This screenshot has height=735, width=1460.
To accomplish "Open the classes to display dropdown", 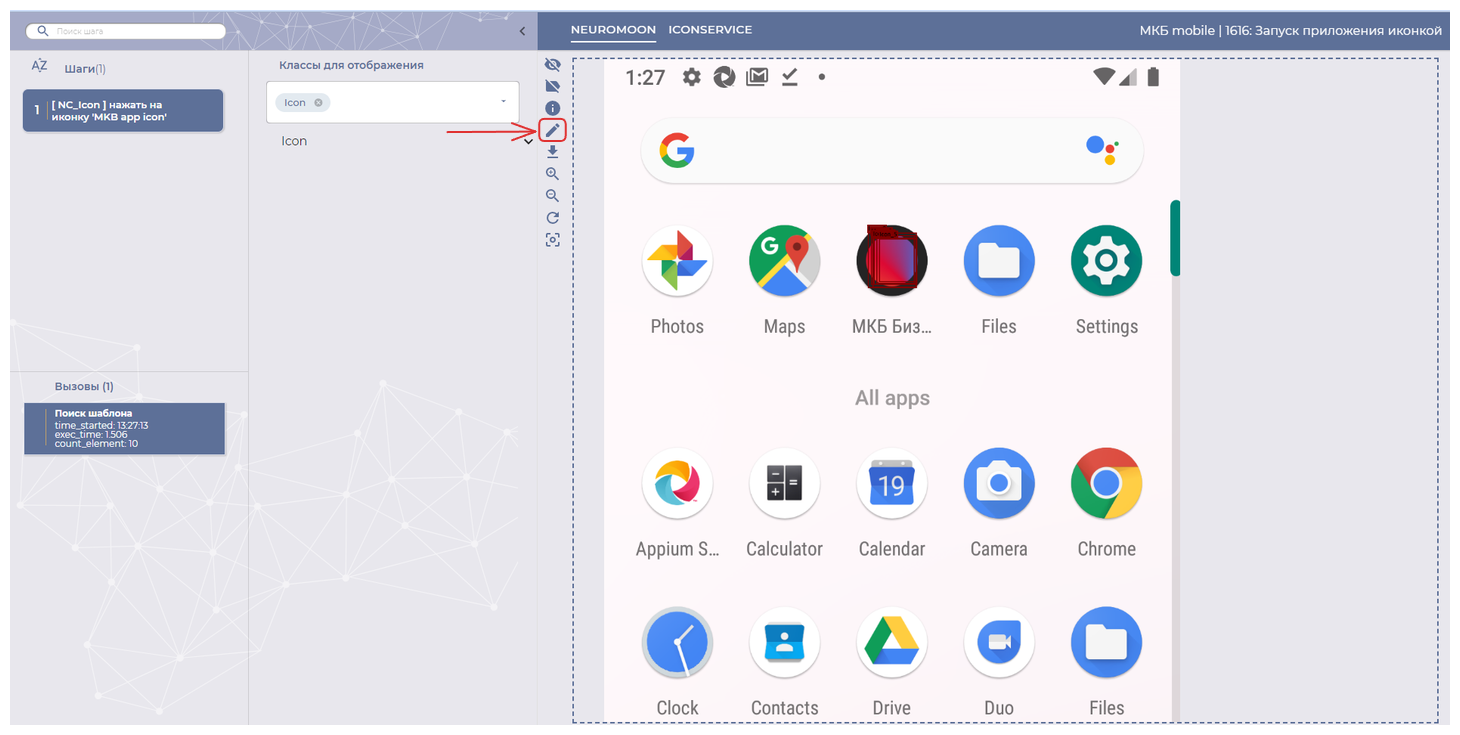I will click(x=393, y=102).
